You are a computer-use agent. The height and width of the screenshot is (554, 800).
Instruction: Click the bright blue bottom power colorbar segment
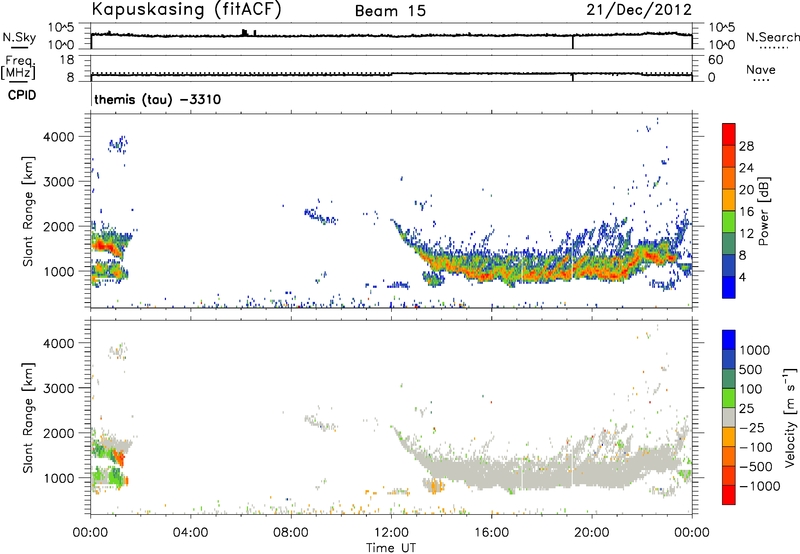tap(729, 287)
